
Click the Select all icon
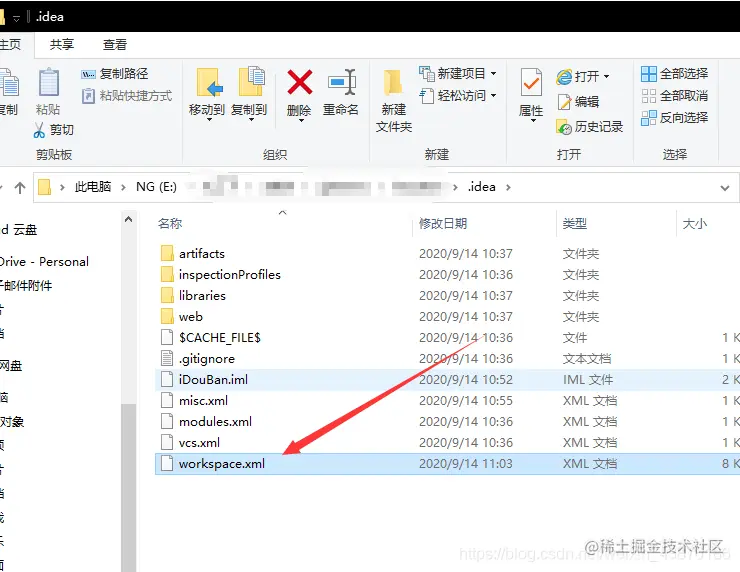(649, 74)
